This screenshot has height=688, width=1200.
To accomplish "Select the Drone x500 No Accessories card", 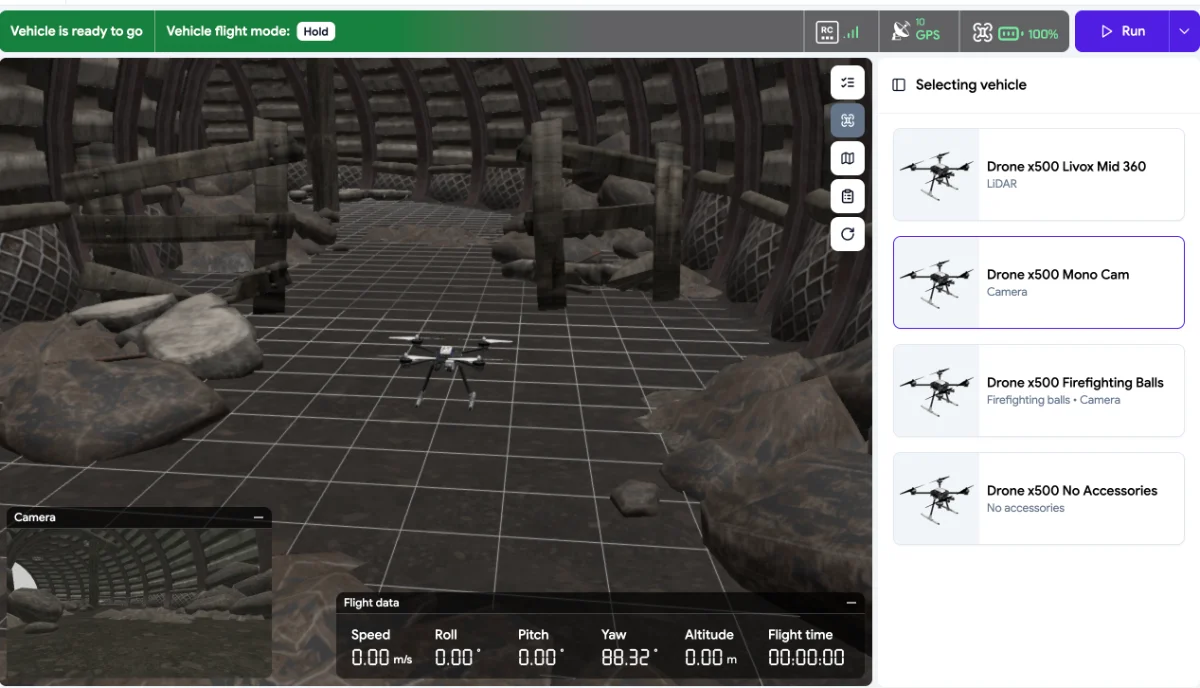I will (x=1039, y=499).
